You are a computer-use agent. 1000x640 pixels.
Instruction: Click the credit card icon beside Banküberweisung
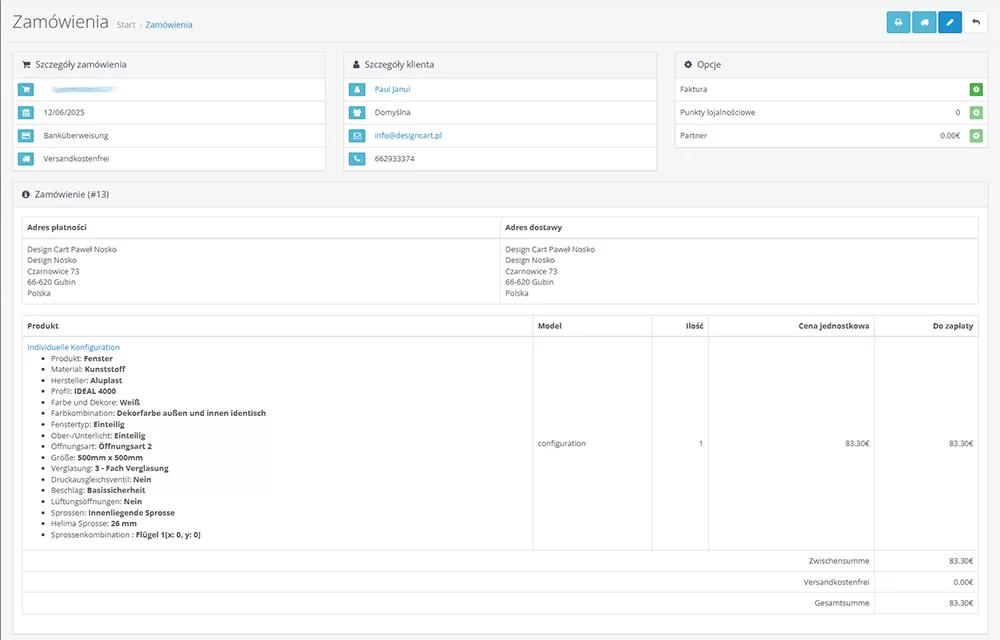pos(26,136)
